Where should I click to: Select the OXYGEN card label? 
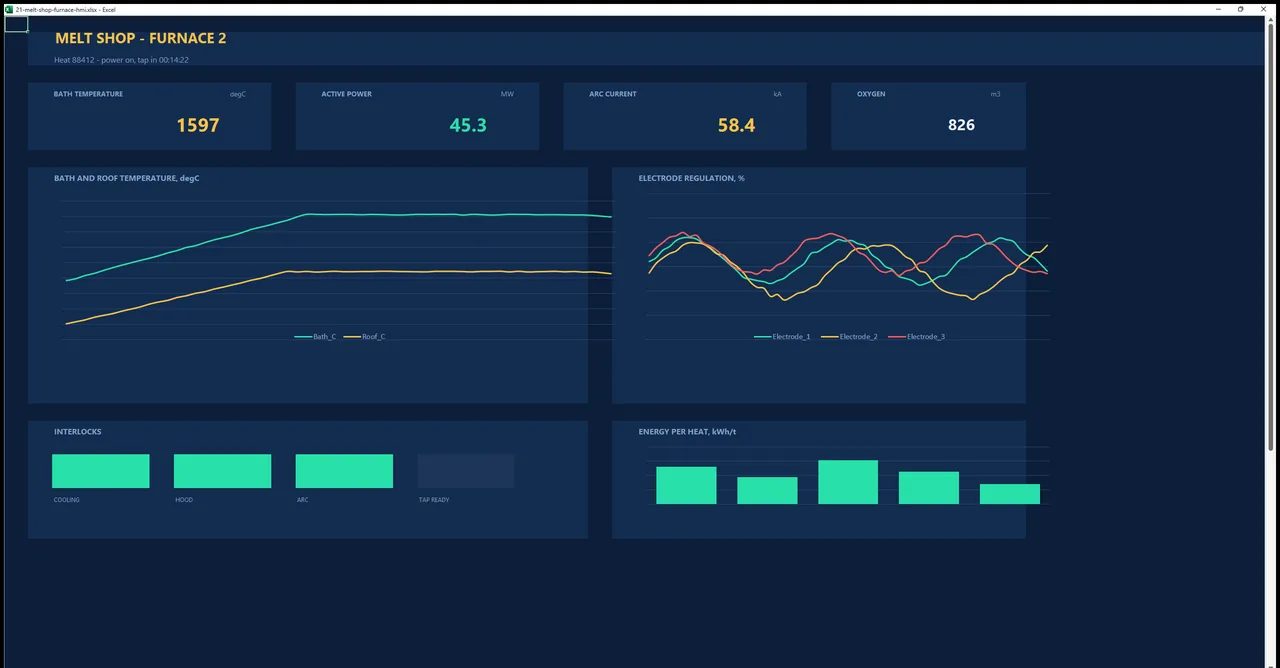[871, 94]
